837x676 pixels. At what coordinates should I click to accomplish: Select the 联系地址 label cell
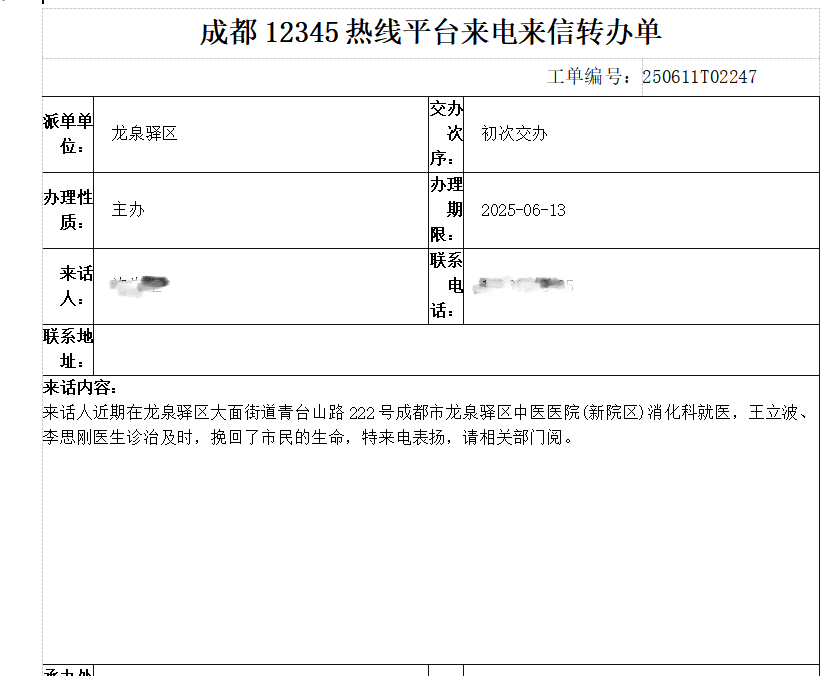point(68,349)
